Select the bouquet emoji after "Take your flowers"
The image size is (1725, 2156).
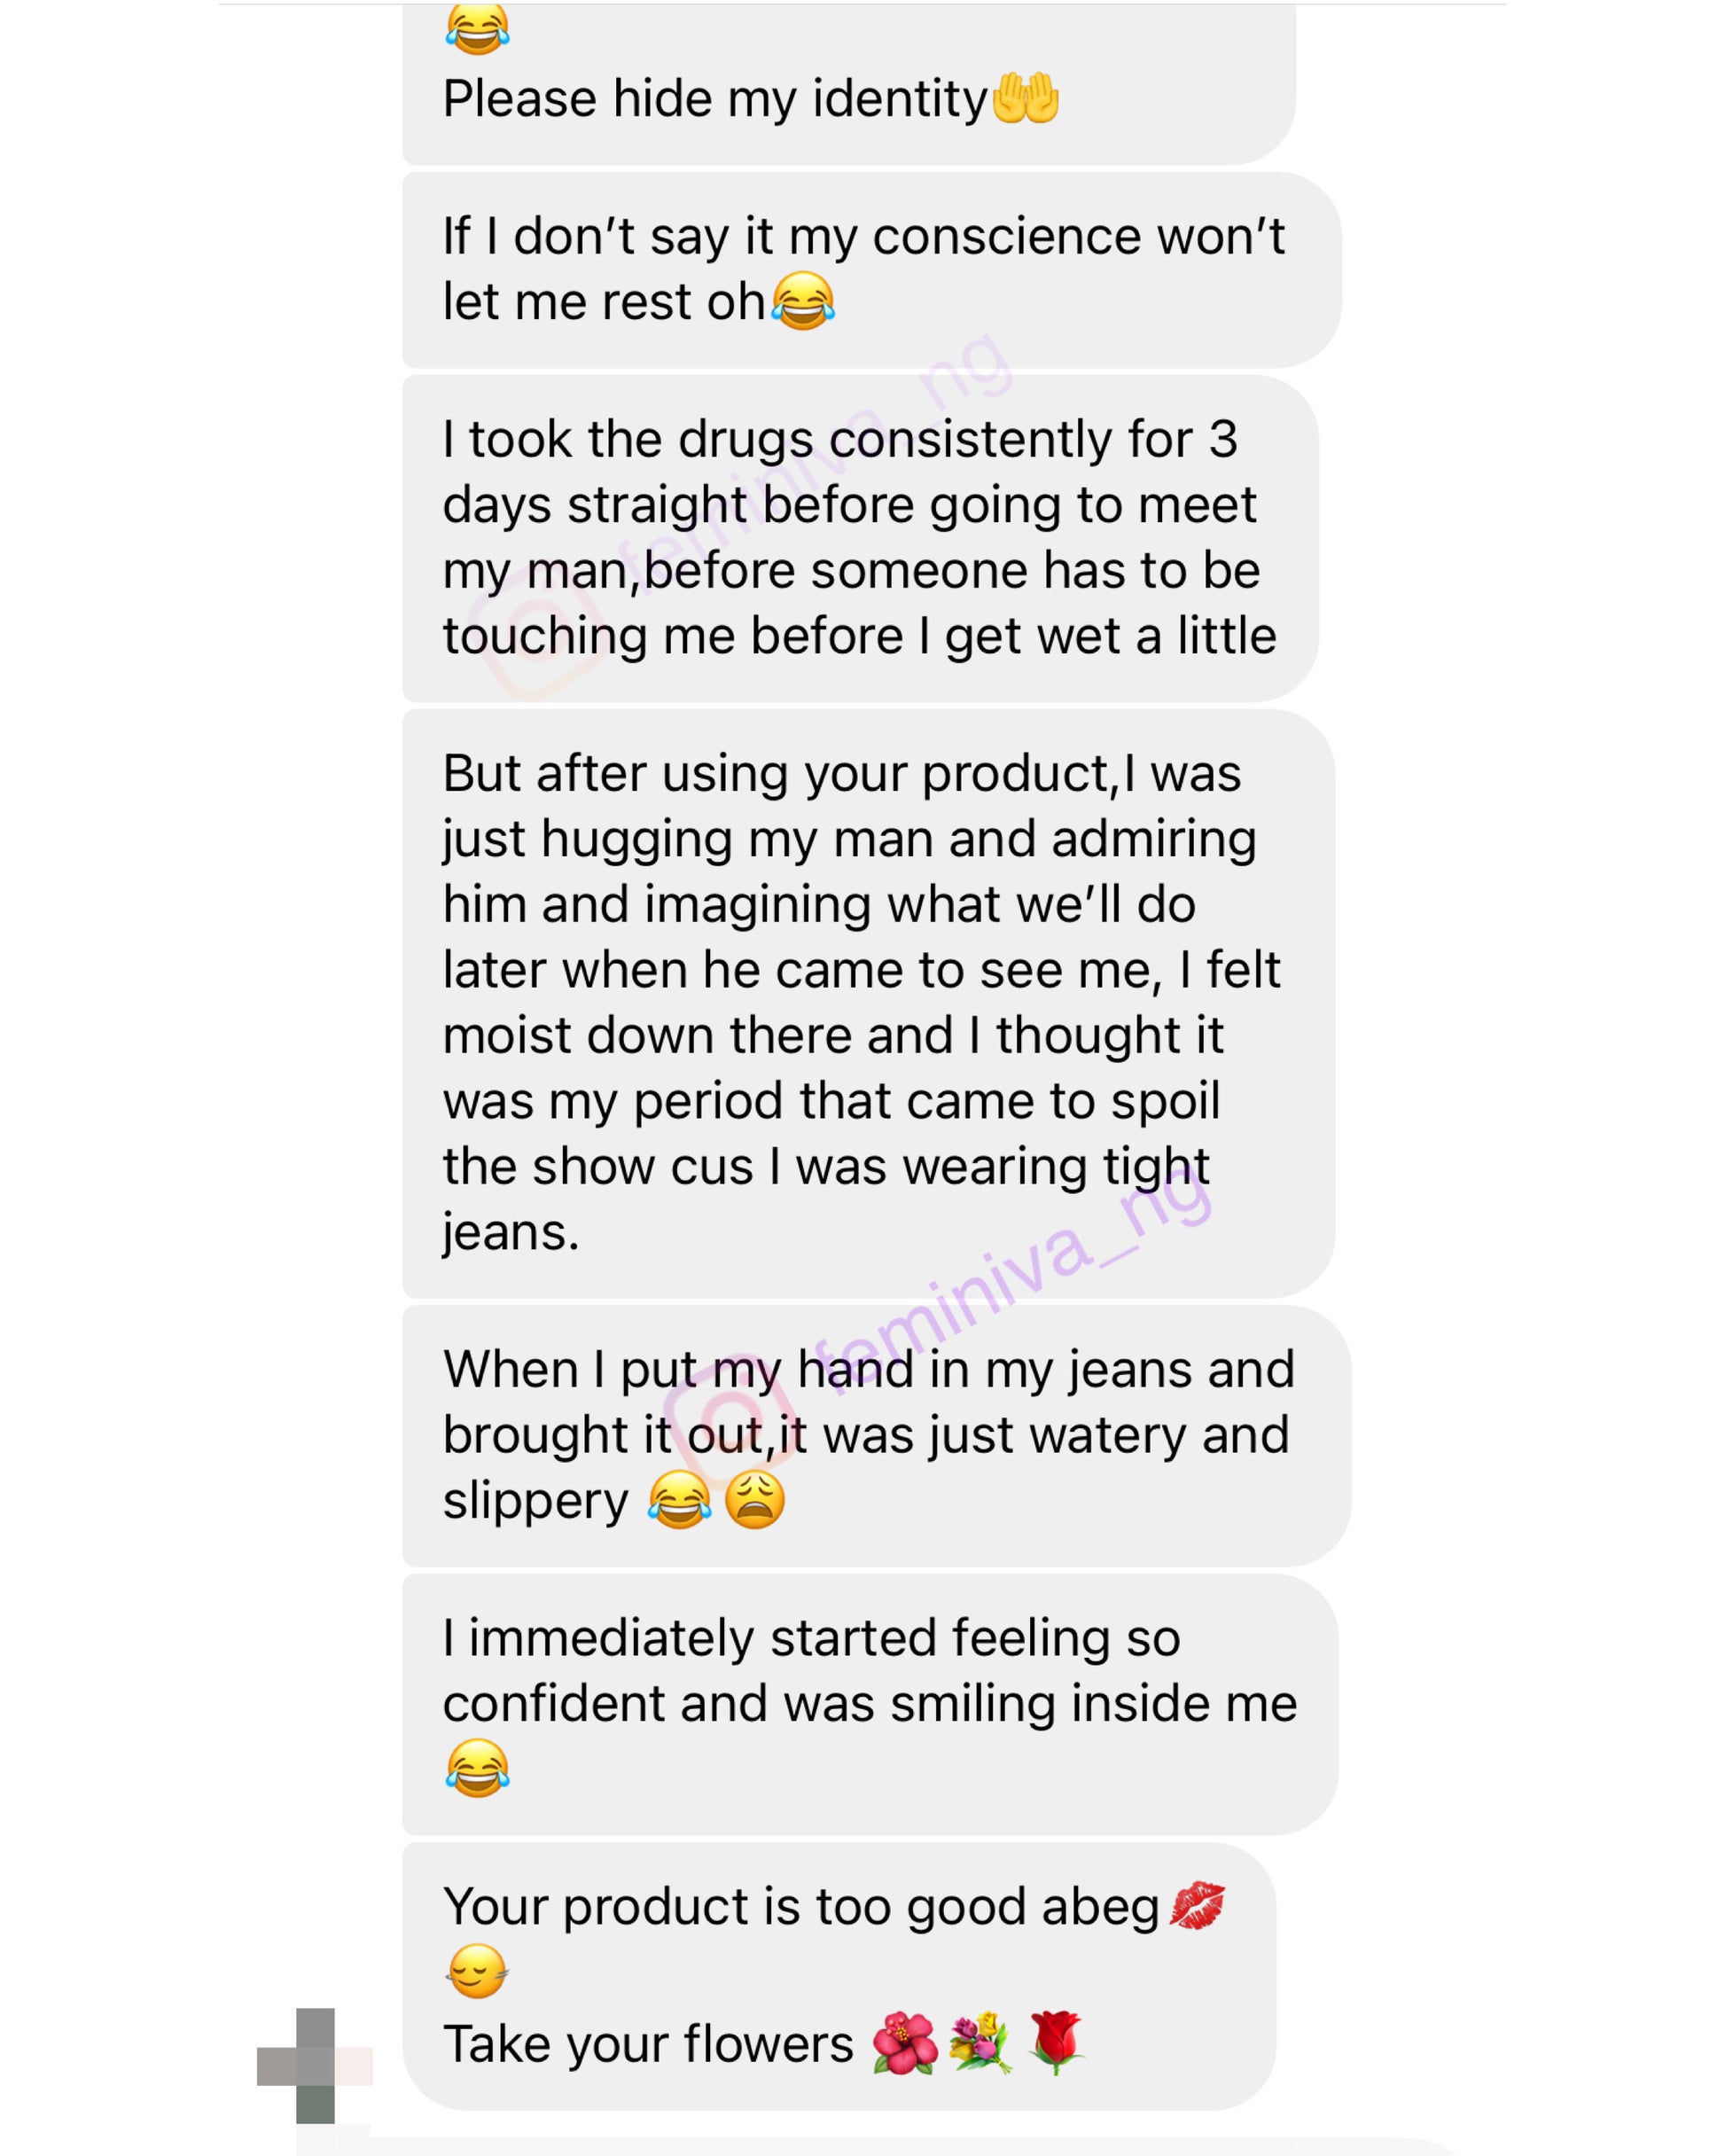coord(980,2043)
